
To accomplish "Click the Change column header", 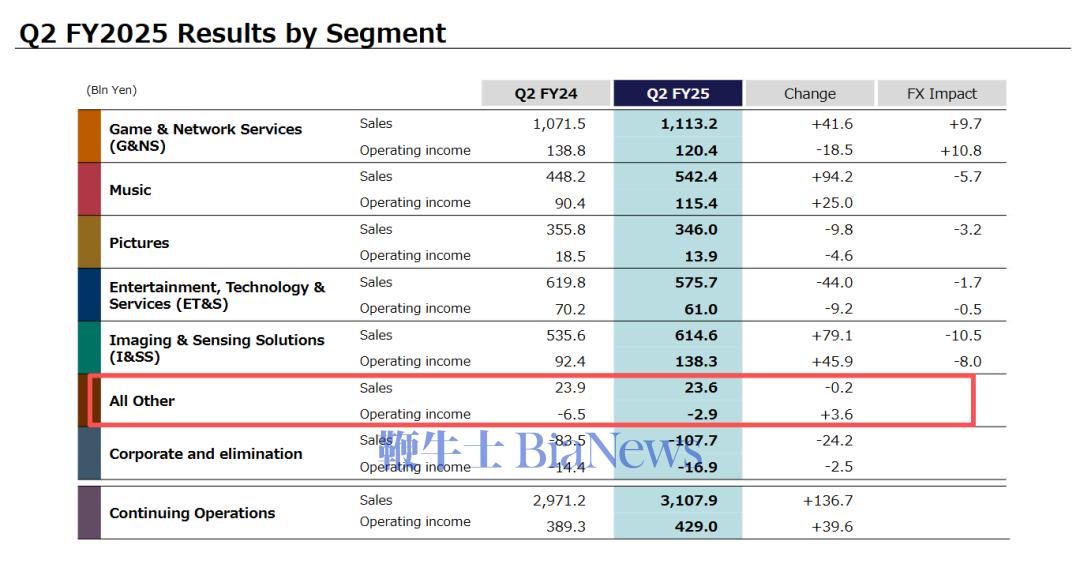I will point(809,94).
